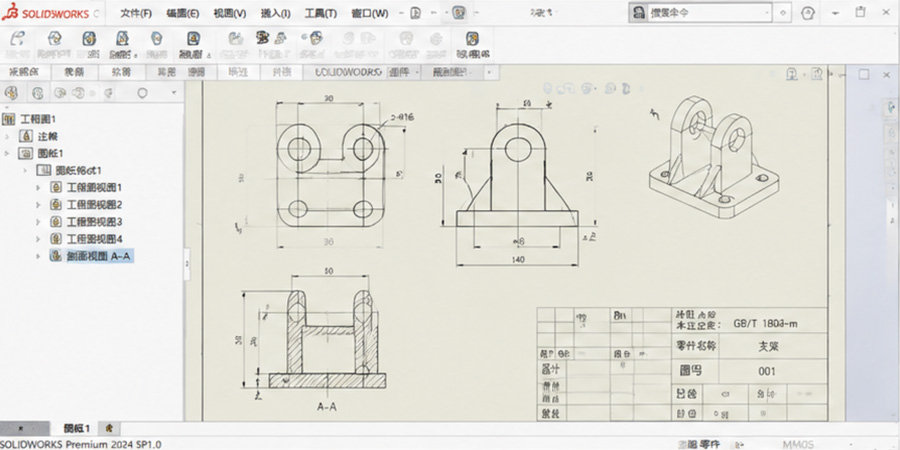Click the circle icon in the manager tab row

(142, 93)
